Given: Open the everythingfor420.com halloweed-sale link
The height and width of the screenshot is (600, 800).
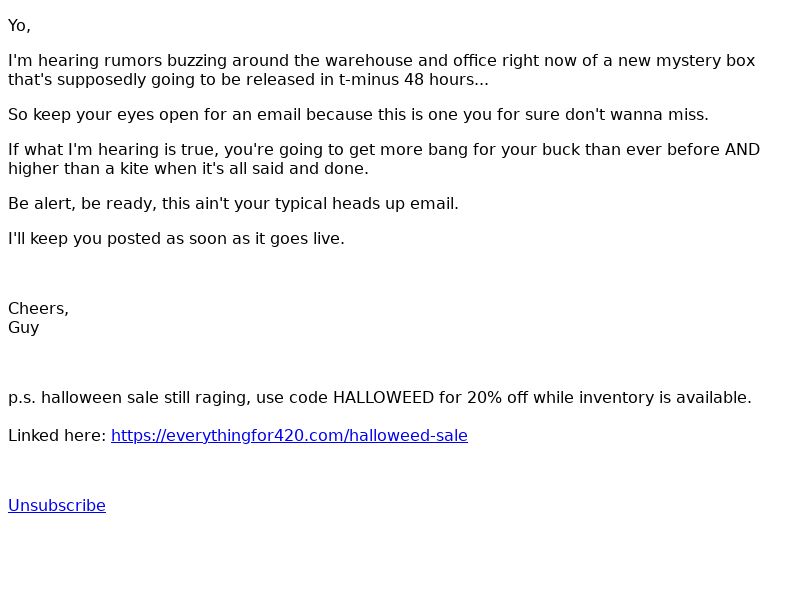Looking at the screenshot, I should click(289, 435).
